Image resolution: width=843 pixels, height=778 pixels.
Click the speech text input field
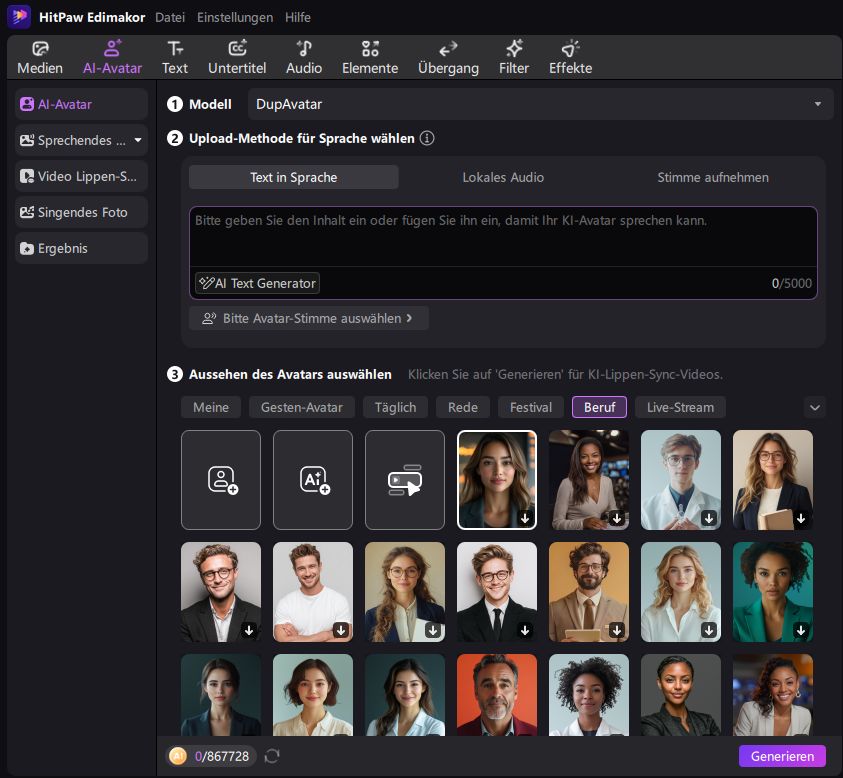[x=503, y=236]
